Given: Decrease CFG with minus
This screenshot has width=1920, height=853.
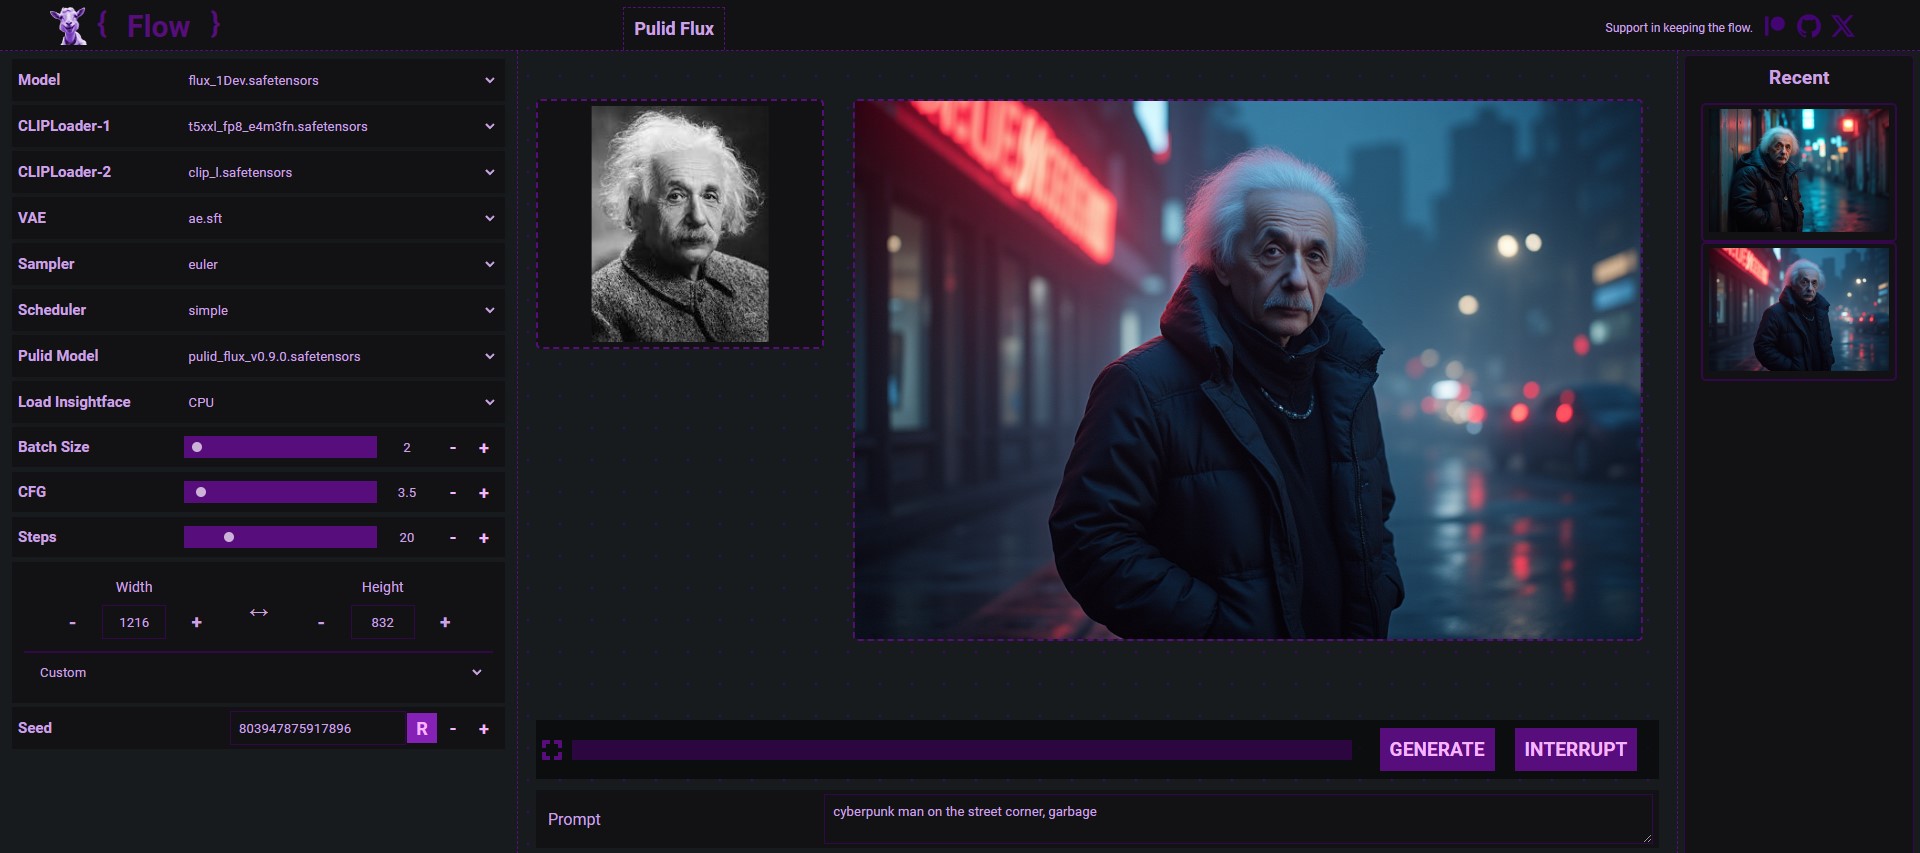Looking at the screenshot, I should (x=453, y=493).
